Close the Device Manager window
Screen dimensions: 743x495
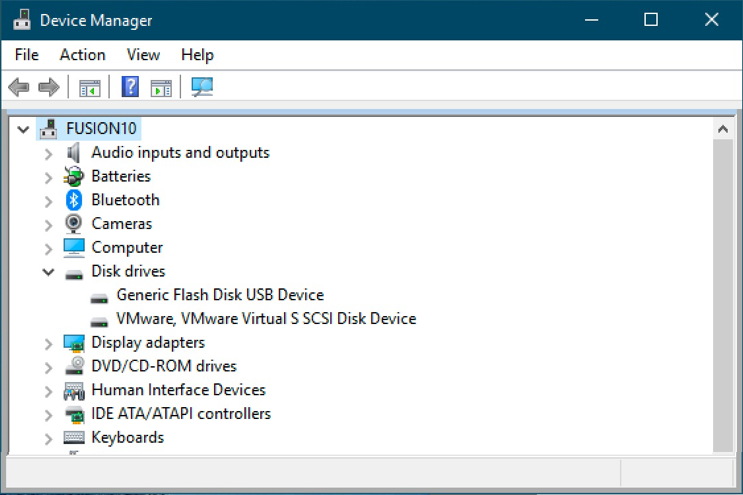[x=711, y=20]
